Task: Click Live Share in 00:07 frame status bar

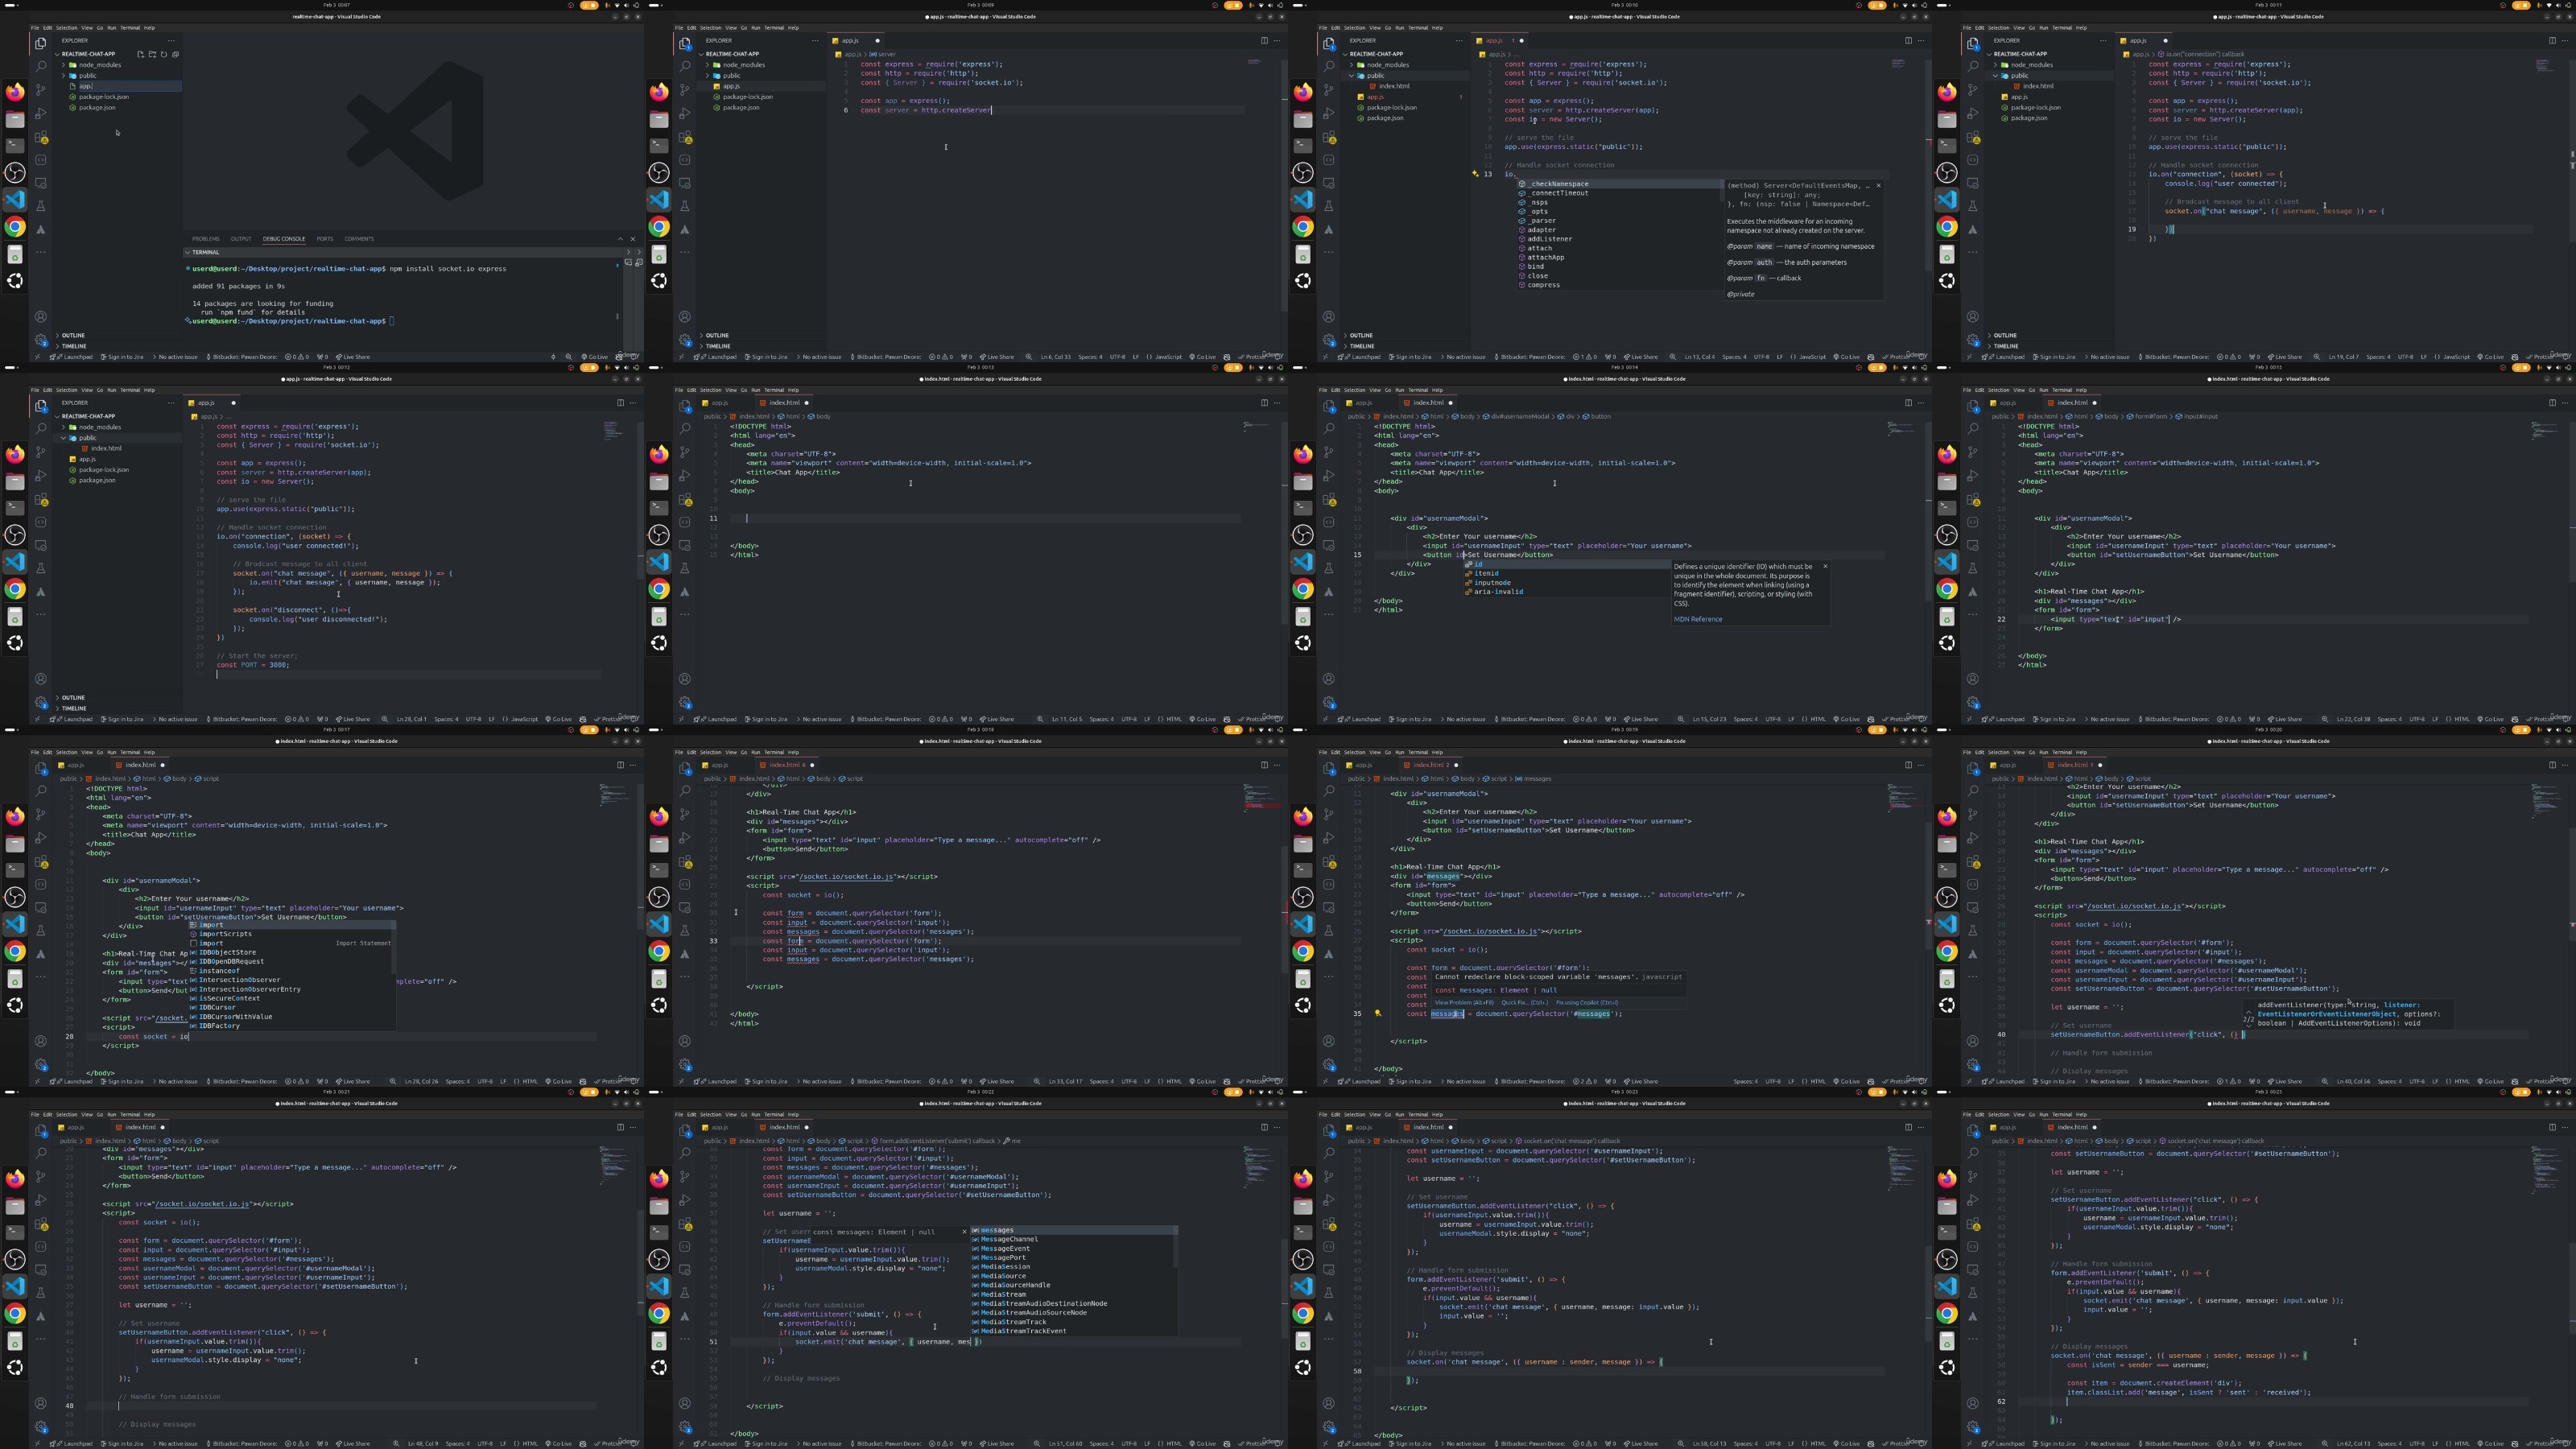Action: tap(354, 356)
